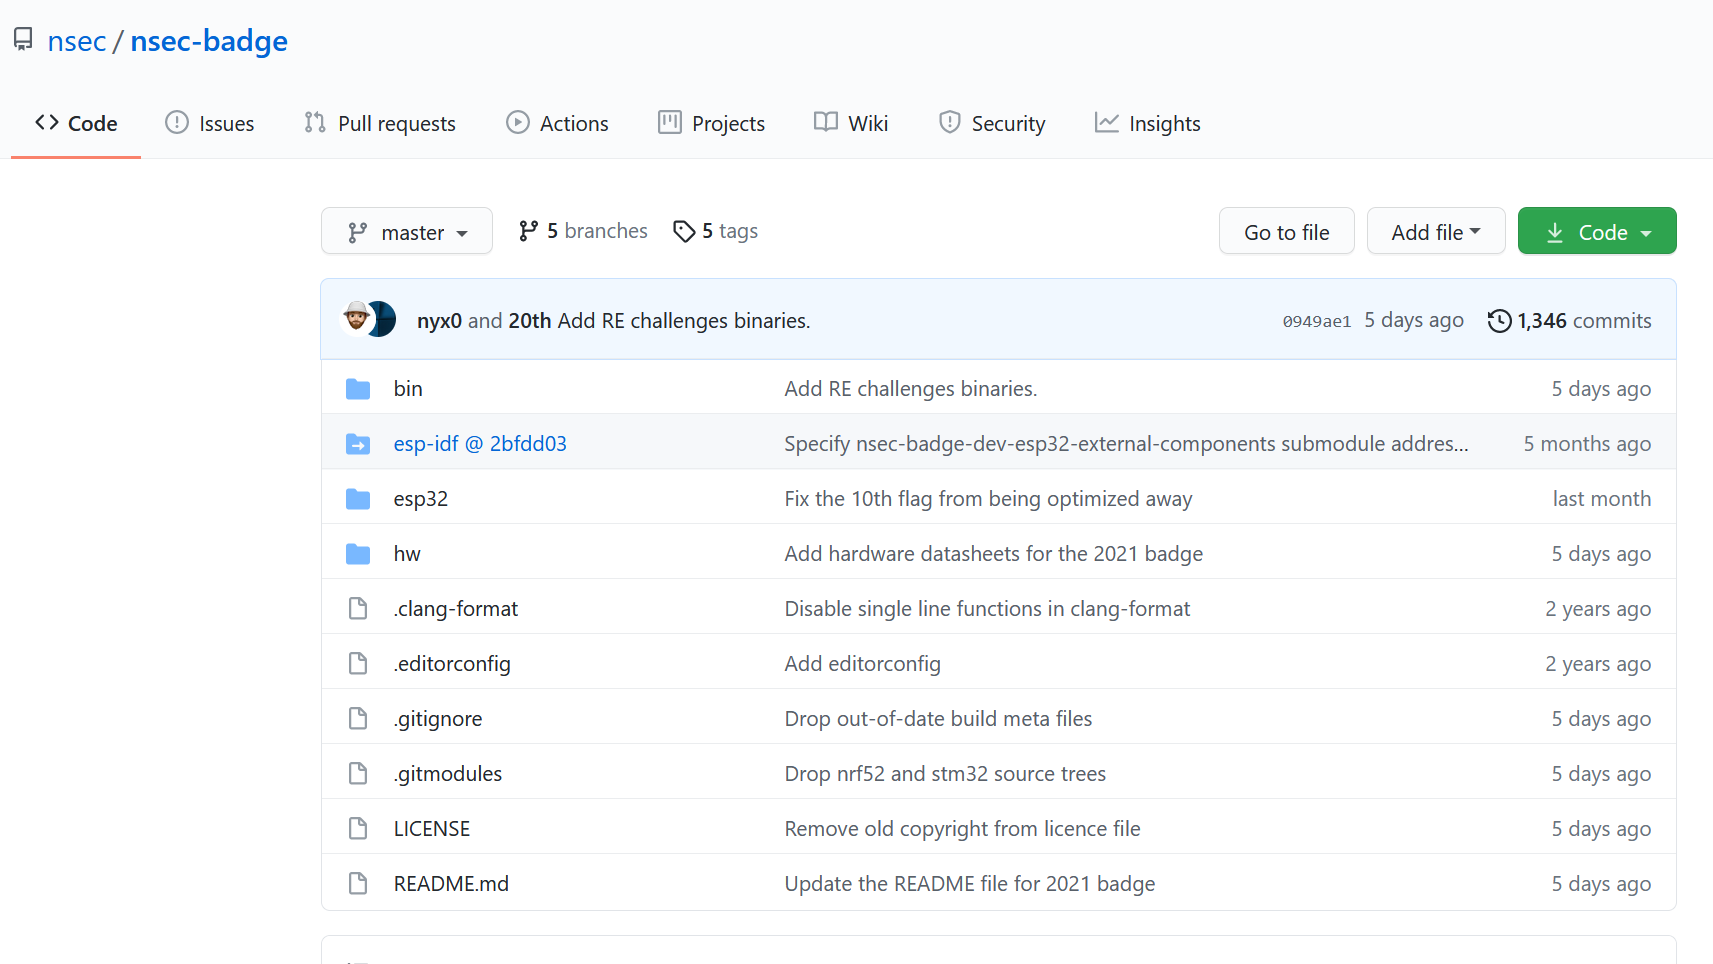This screenshot has width=1713, height=964.
Task: Open commit Specify nsec-badge-dev-esp32-external-components submodule
Action: (1127, 444)
